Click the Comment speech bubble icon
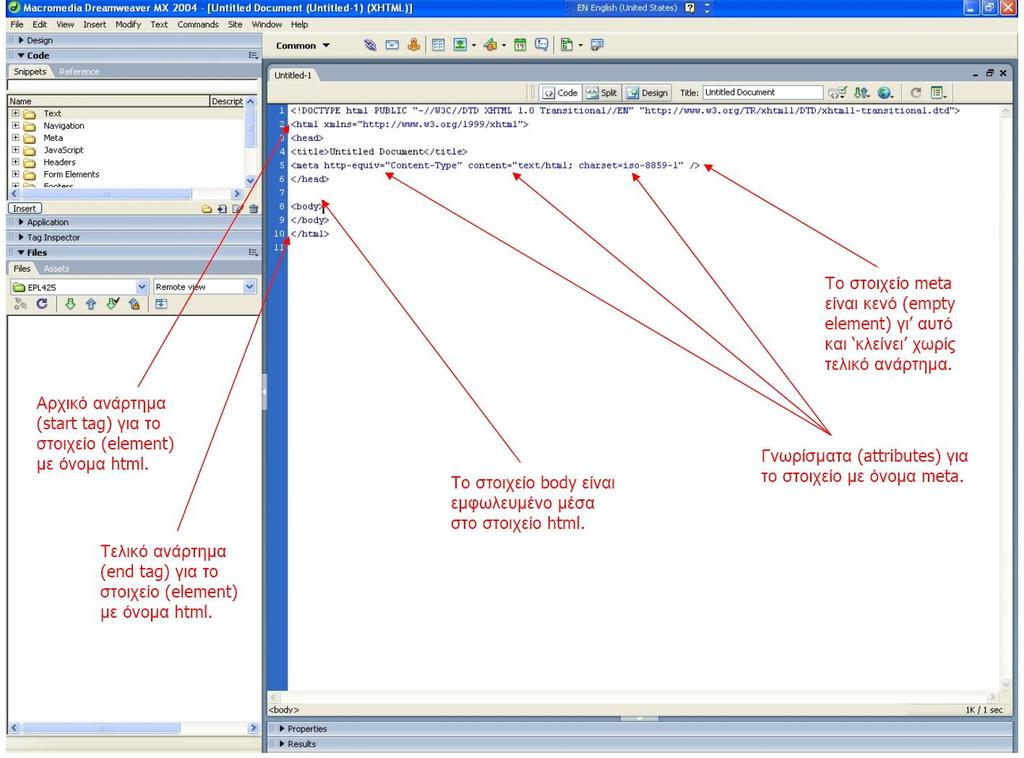 [541, 45]
